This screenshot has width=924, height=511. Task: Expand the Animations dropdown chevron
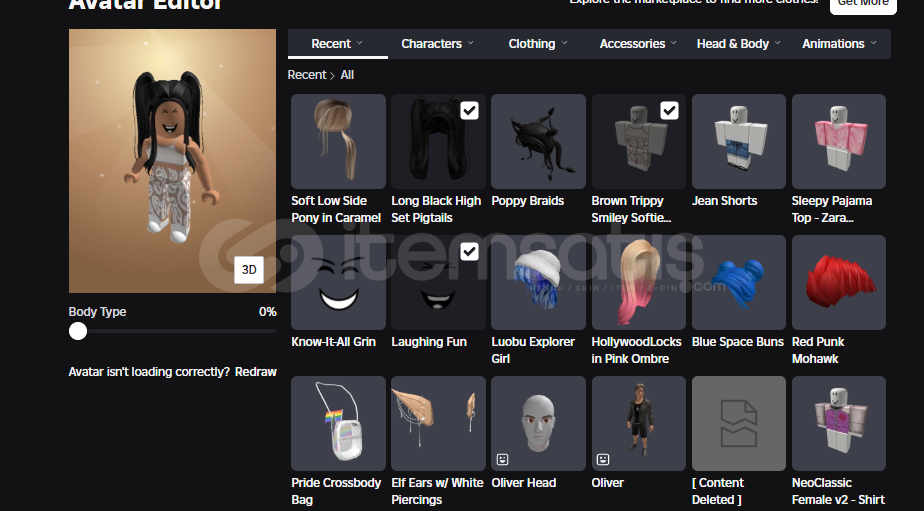(x=873, y=43)
